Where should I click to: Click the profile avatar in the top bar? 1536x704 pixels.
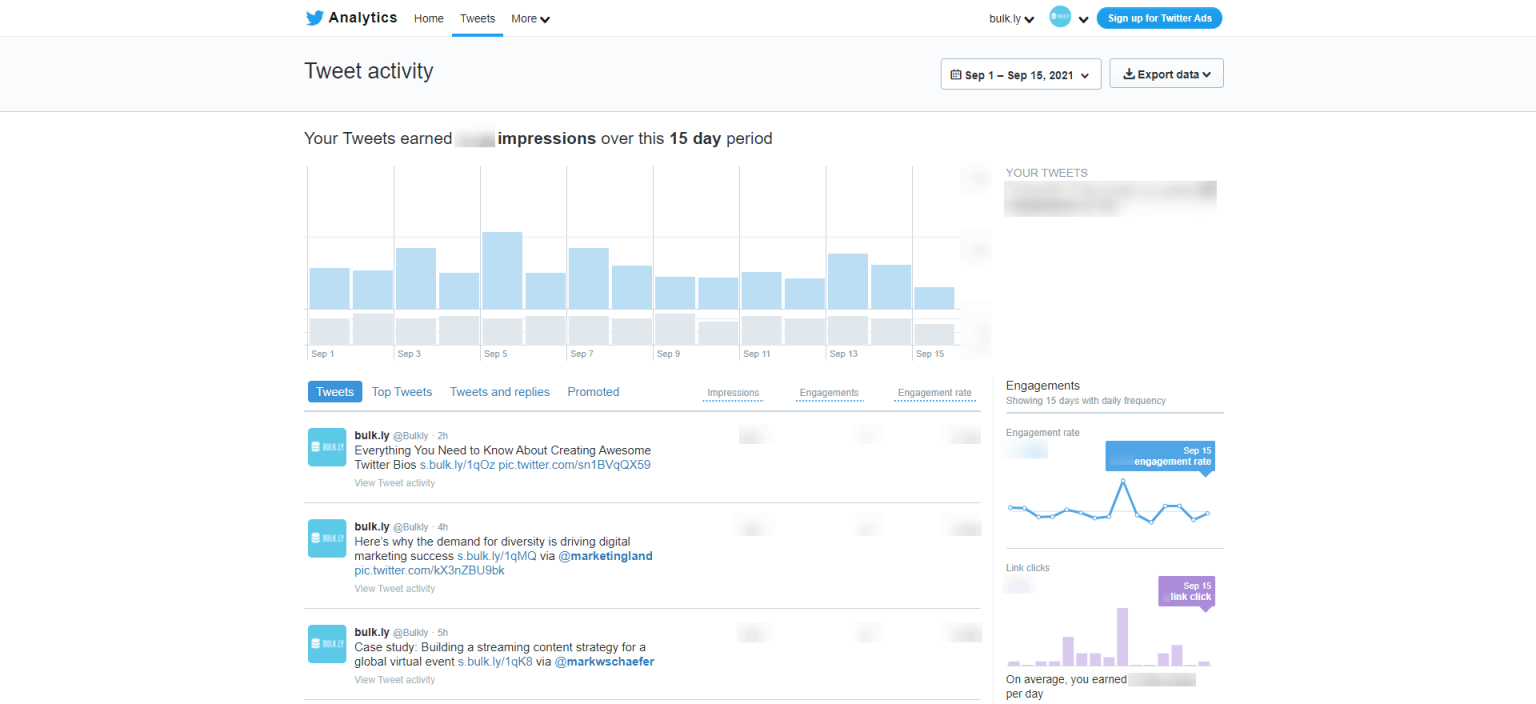tap(1060, 17)
